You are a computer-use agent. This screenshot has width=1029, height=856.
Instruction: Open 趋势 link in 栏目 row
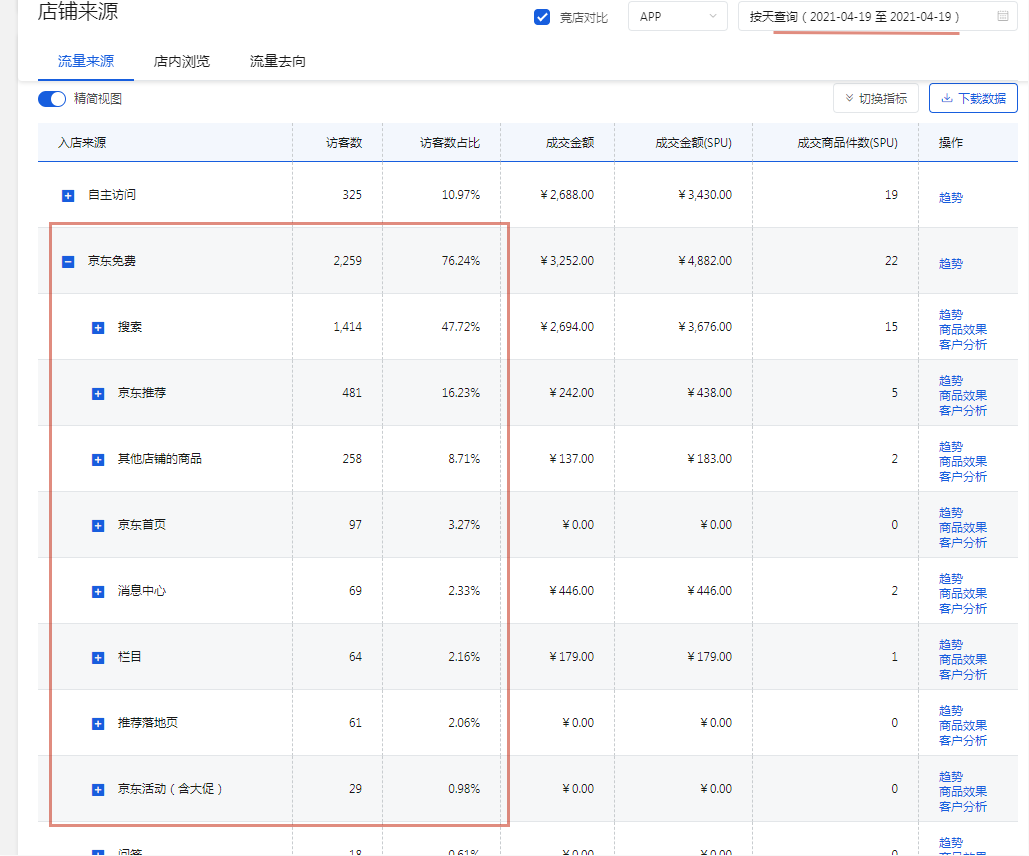951,645
